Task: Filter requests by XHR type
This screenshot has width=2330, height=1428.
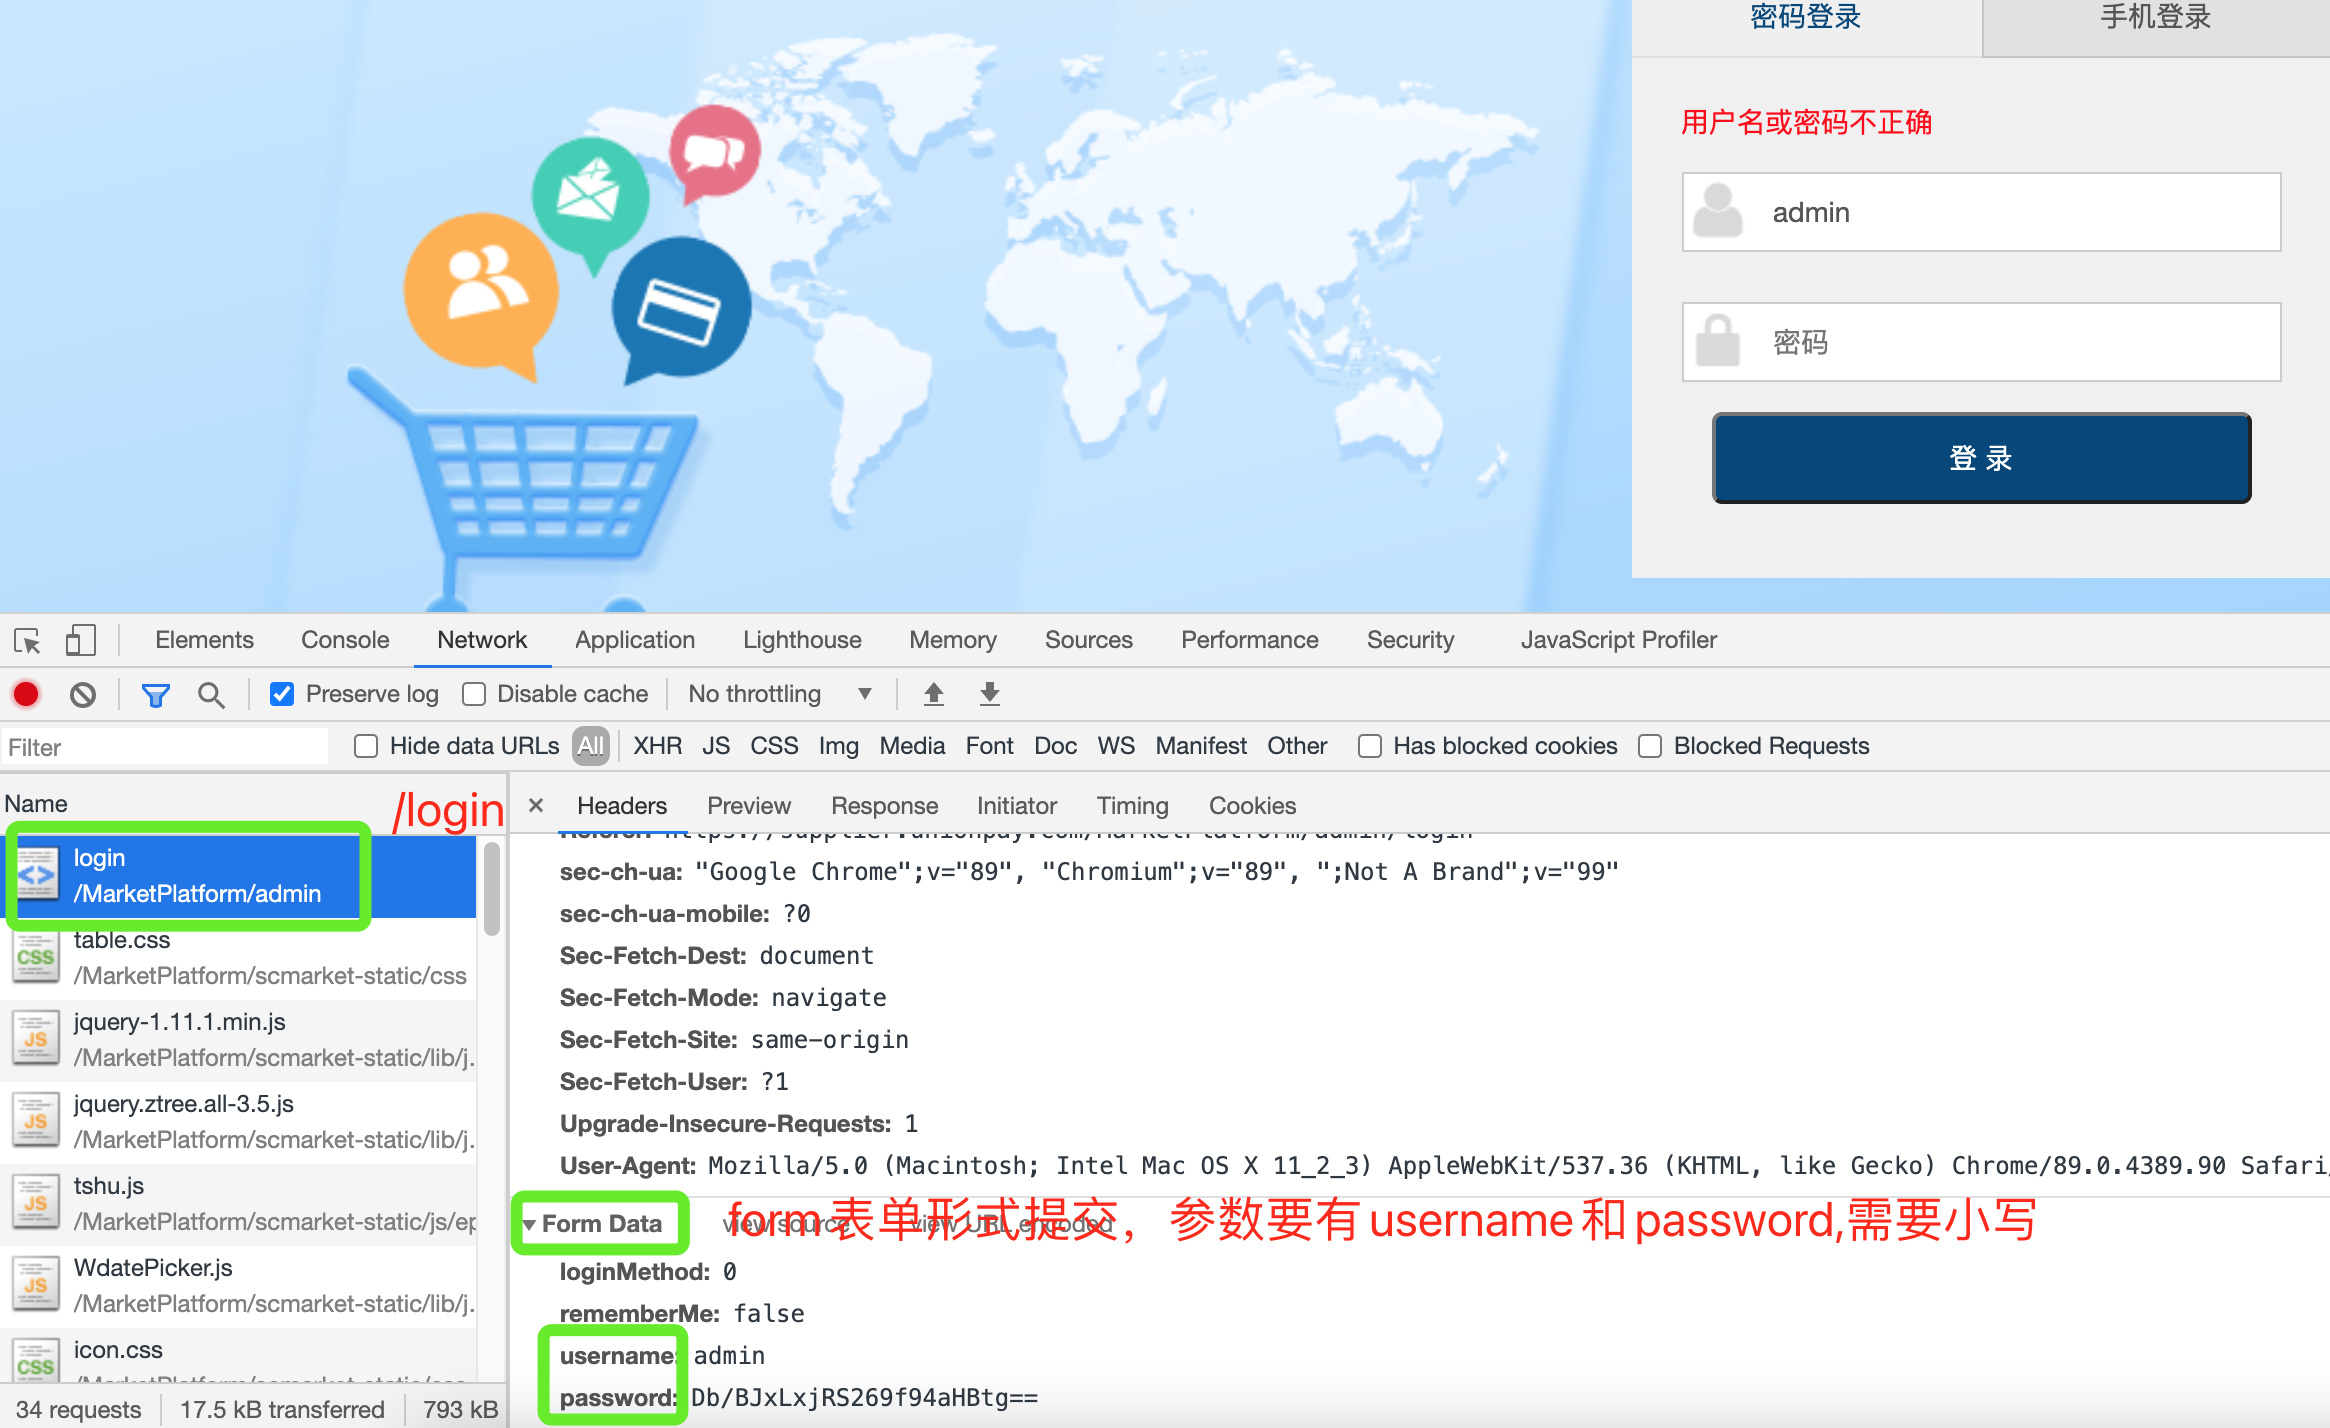Action: coord(658,746)
